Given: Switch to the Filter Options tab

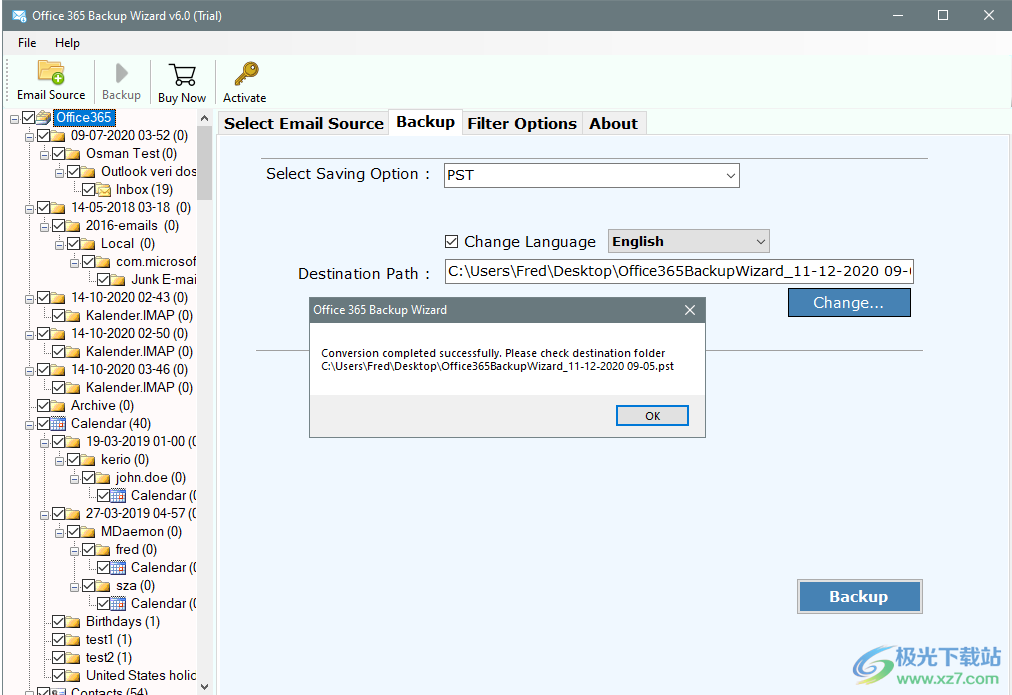Looking at the screenshot, I should pyautogui.click(x=521, y=123).
